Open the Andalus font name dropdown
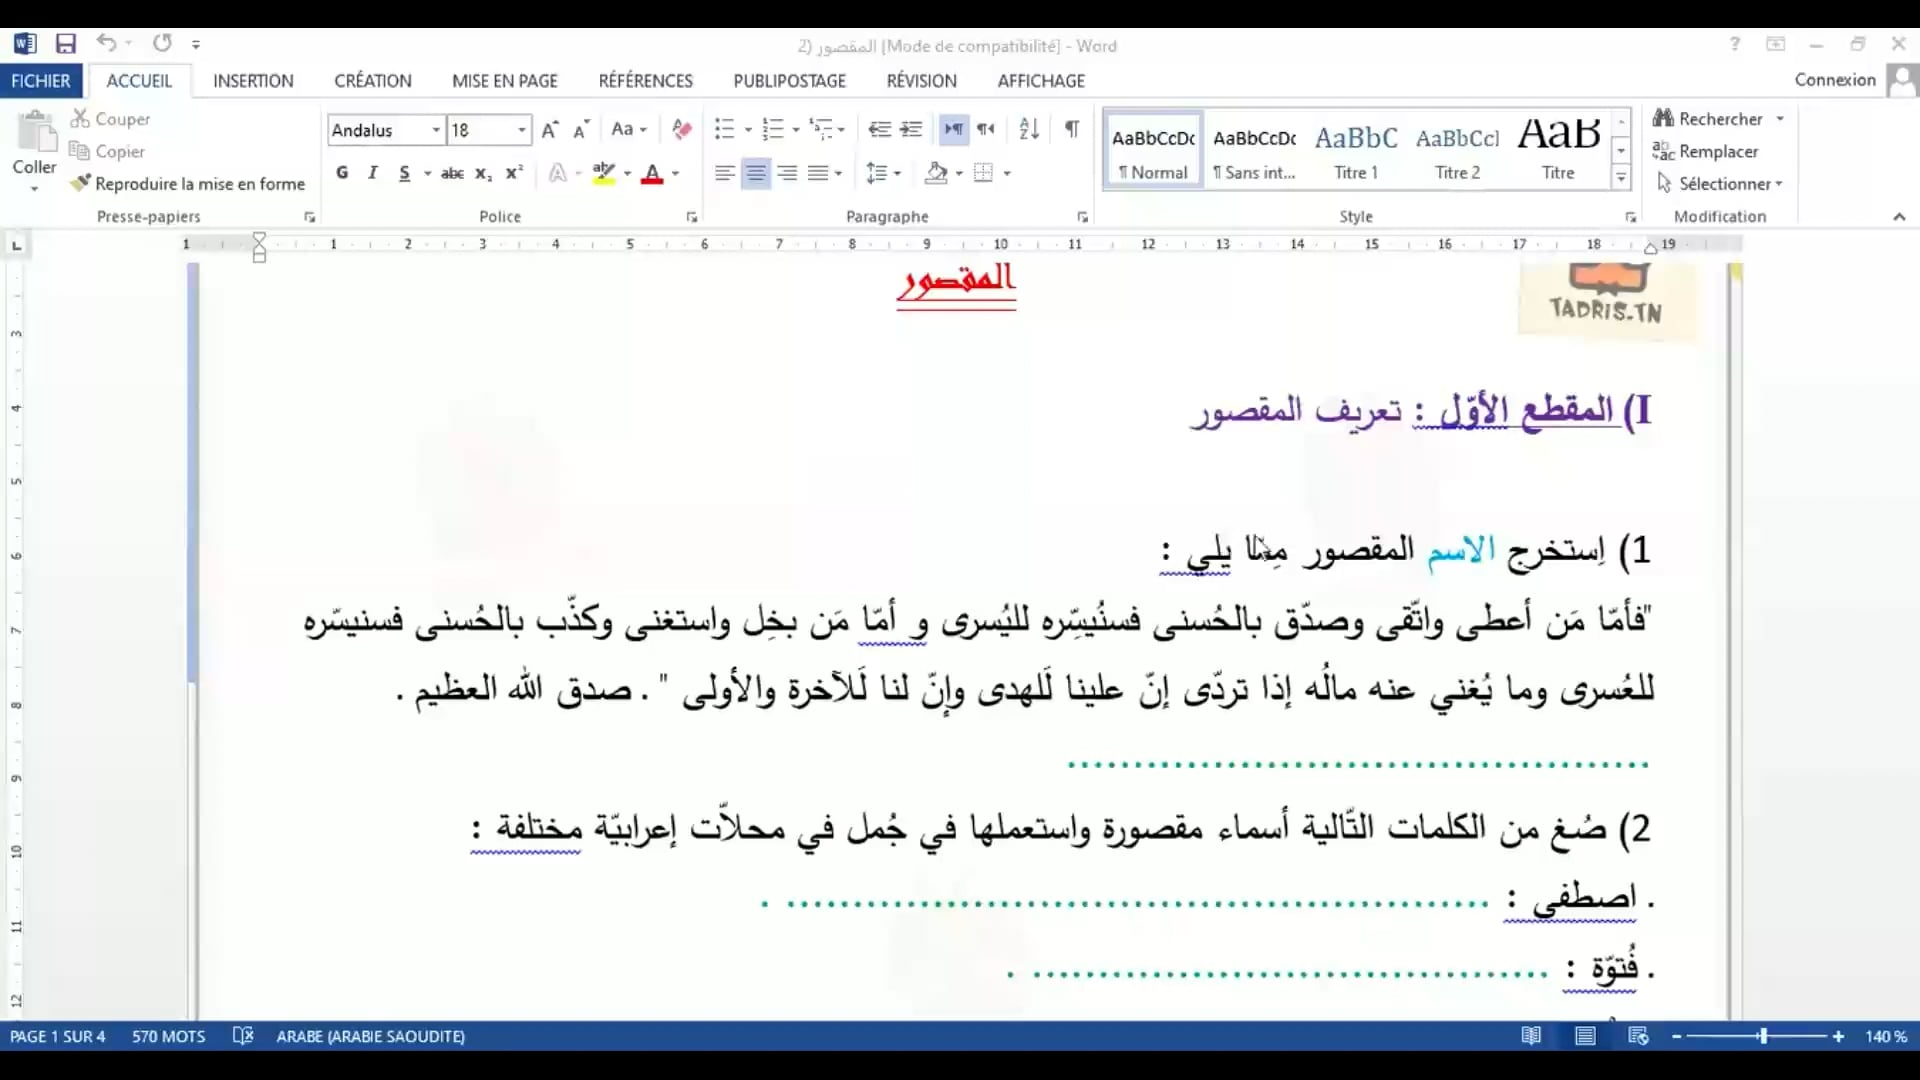 click(x=436, y=130)
